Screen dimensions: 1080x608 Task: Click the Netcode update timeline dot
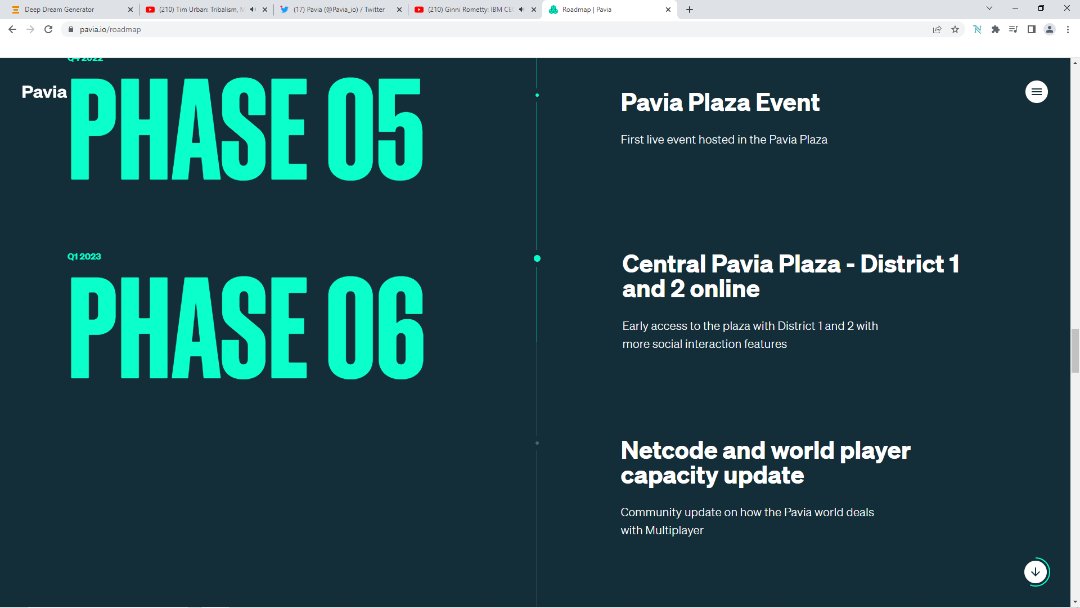click(x=537, y=443)
